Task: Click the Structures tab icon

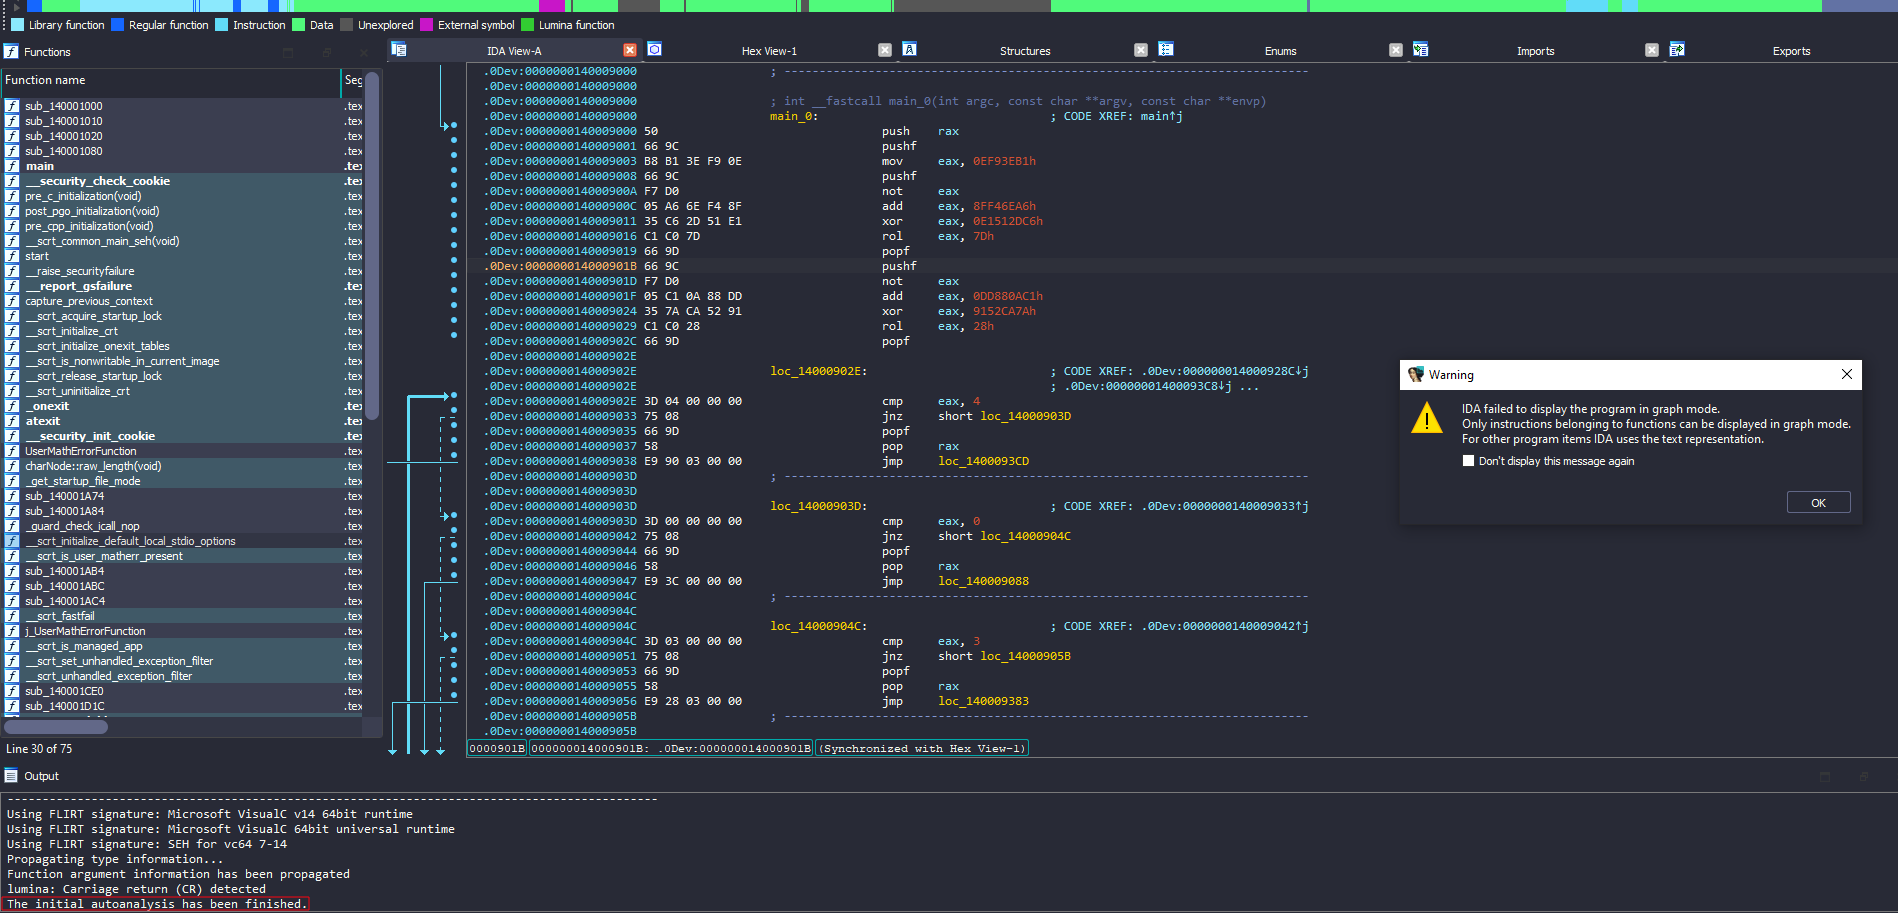Action: 909,50
